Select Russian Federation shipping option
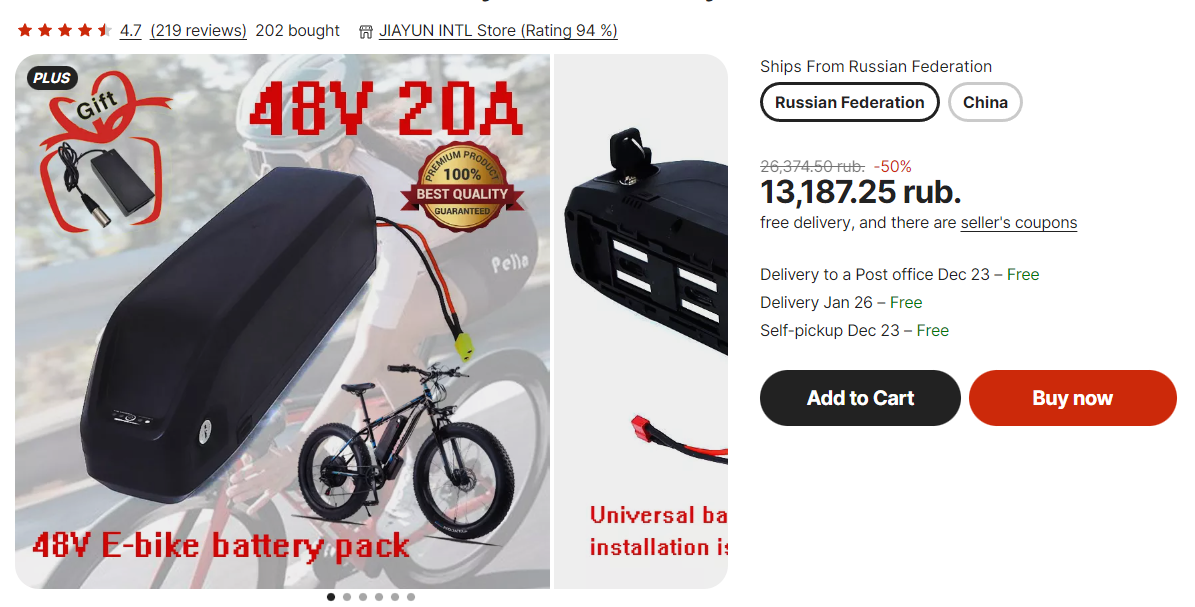Viewport: 1195px width, 607px height. [850, 102]
